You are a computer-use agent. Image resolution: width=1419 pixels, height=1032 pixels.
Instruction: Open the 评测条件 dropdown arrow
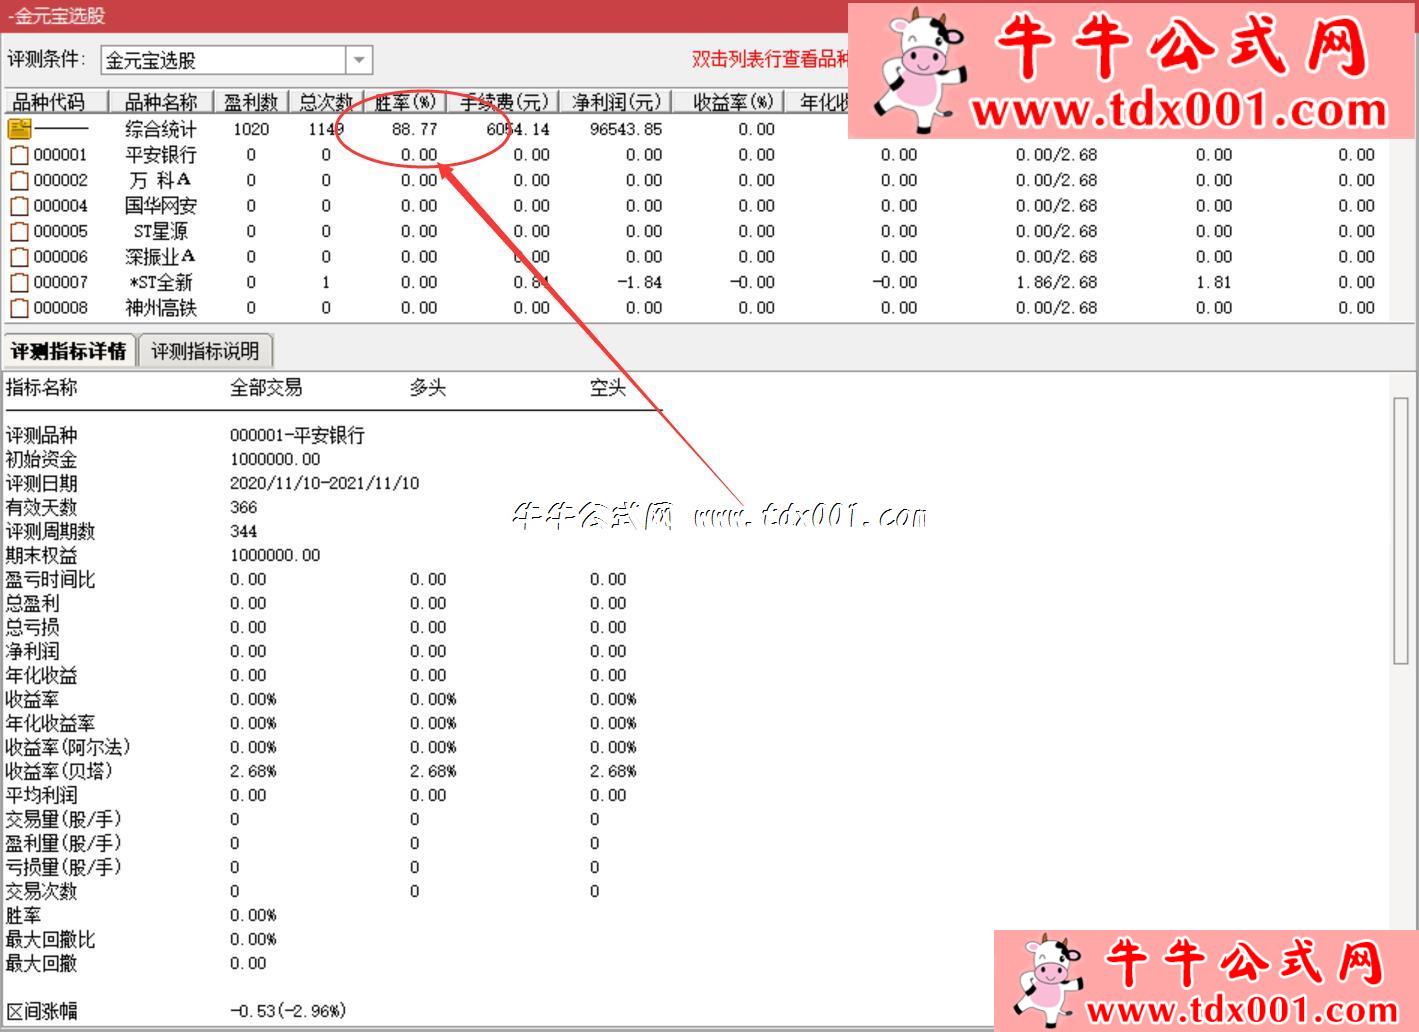coord(359,61)
